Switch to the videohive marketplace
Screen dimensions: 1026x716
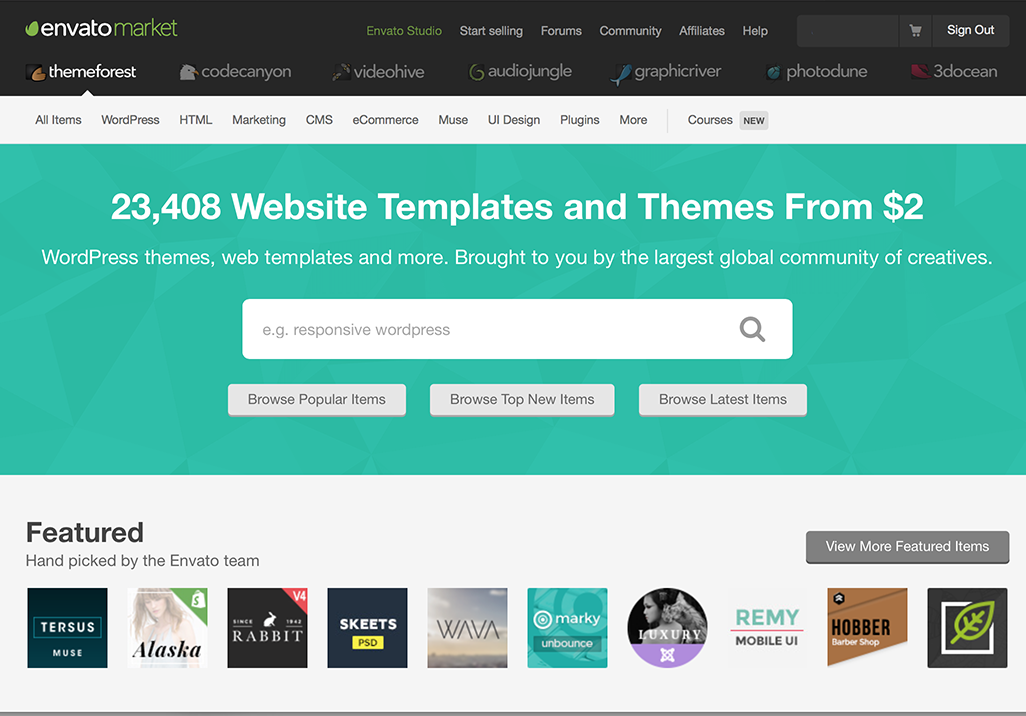[378, 71]
